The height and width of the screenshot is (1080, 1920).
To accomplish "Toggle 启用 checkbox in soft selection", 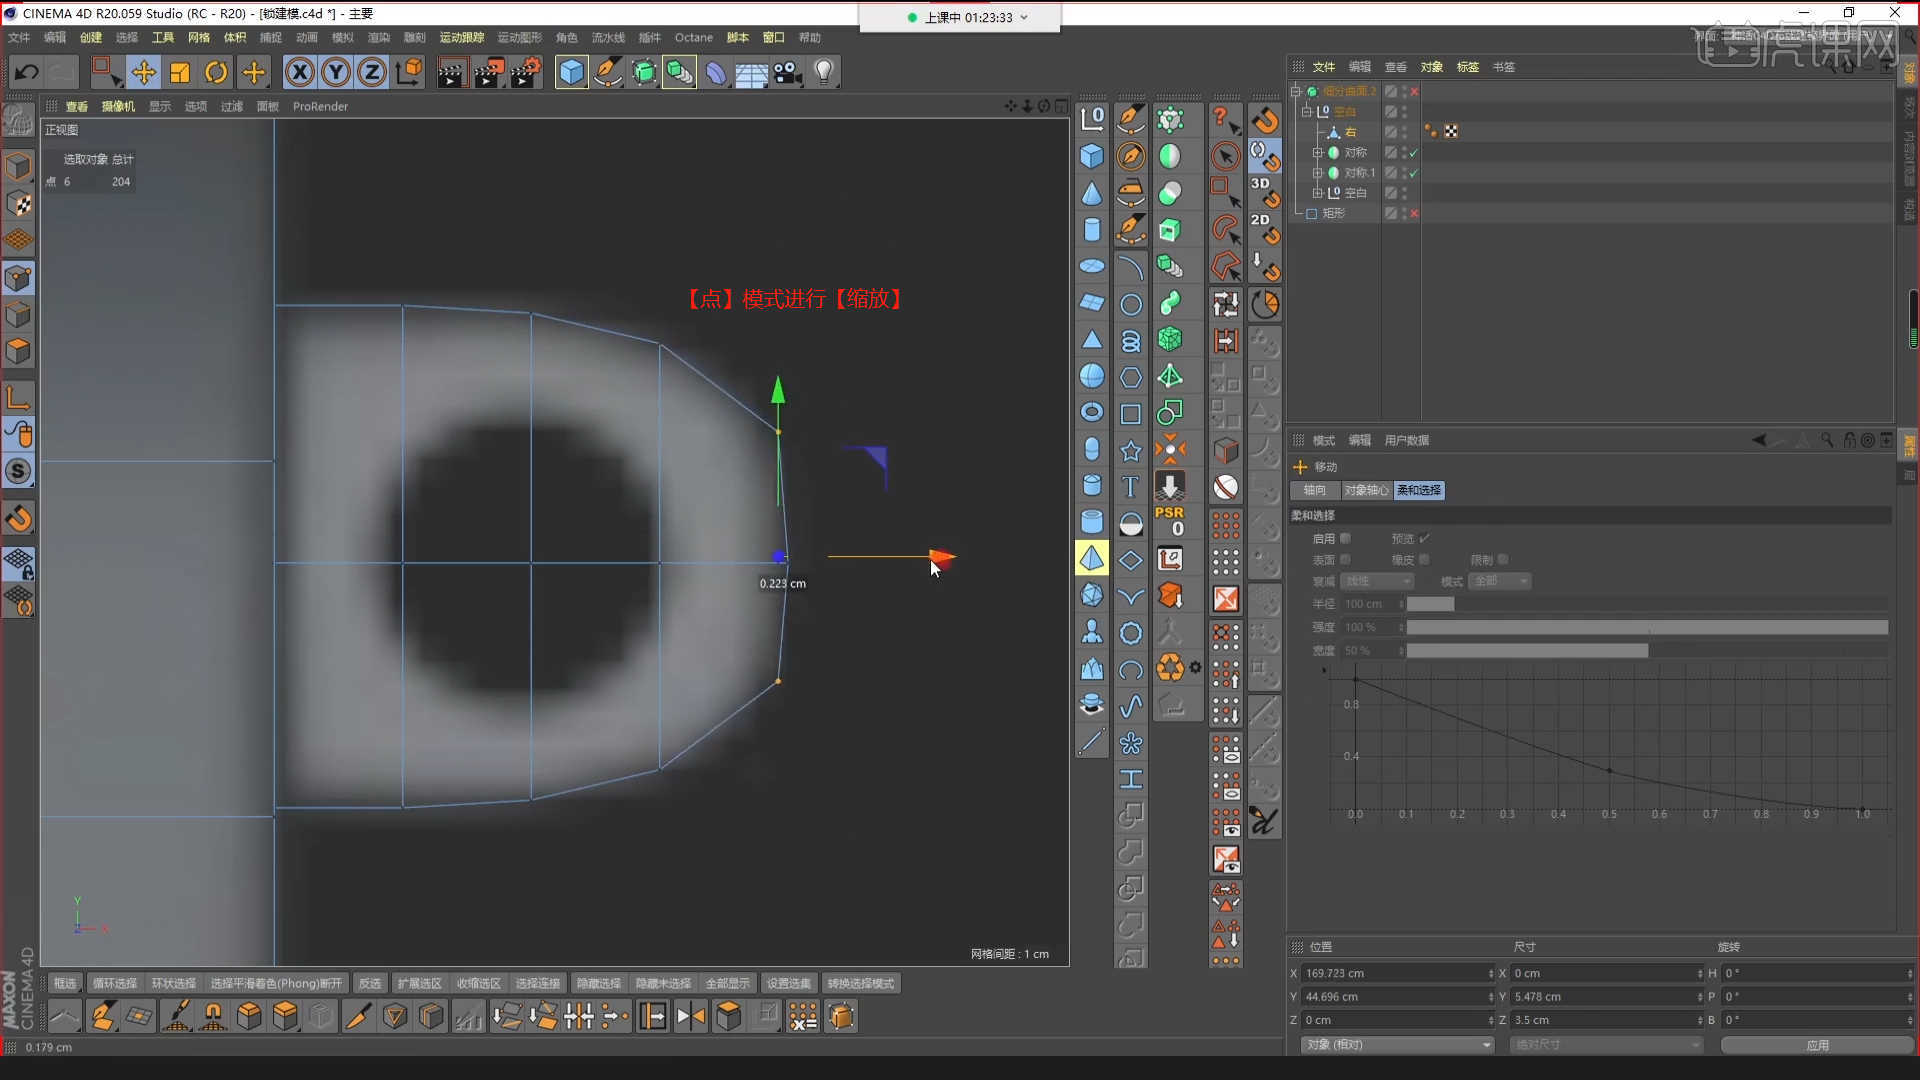I will coord(1345,538).
